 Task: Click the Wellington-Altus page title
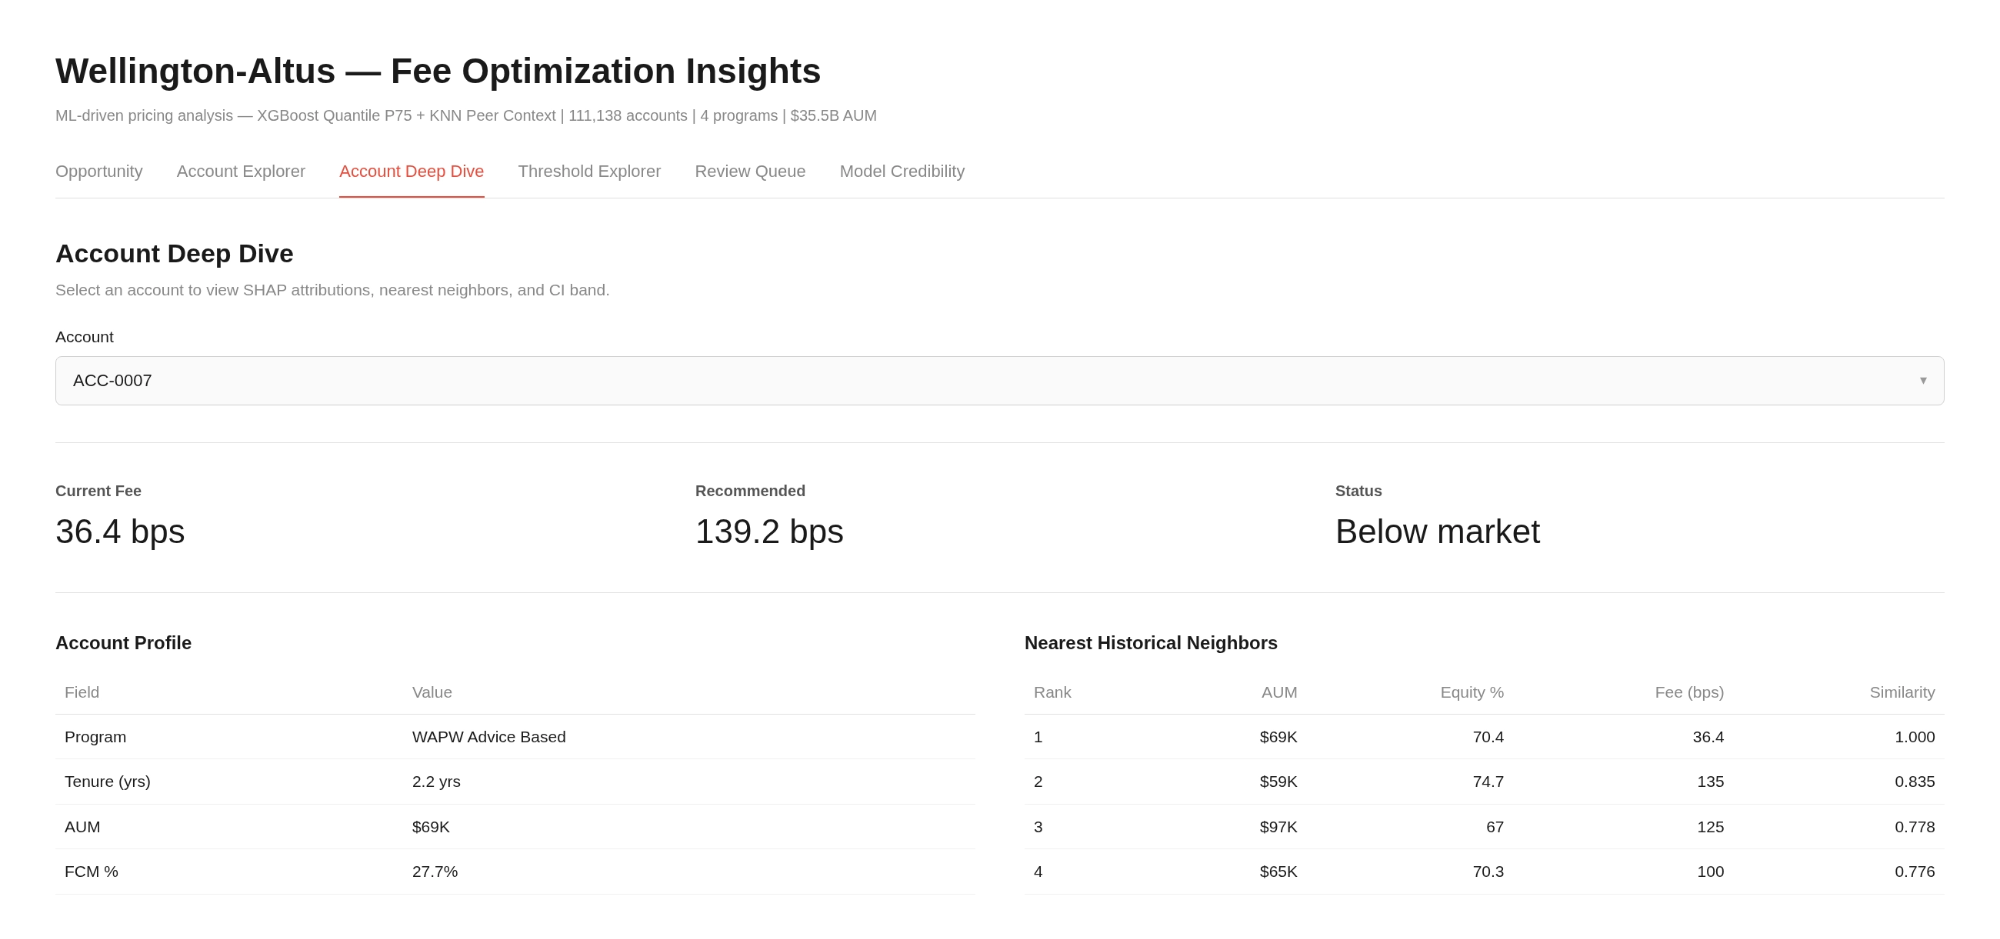point(438,71)
